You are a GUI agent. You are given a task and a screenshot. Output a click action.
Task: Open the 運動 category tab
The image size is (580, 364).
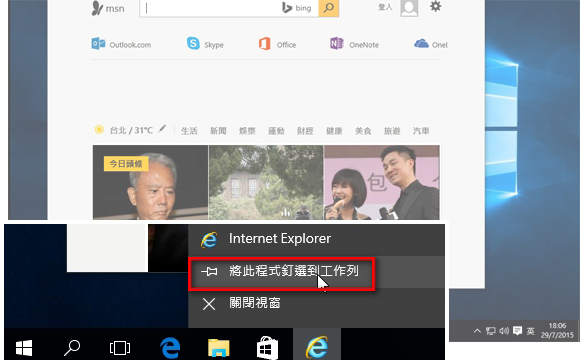click(x=276, y=131)
